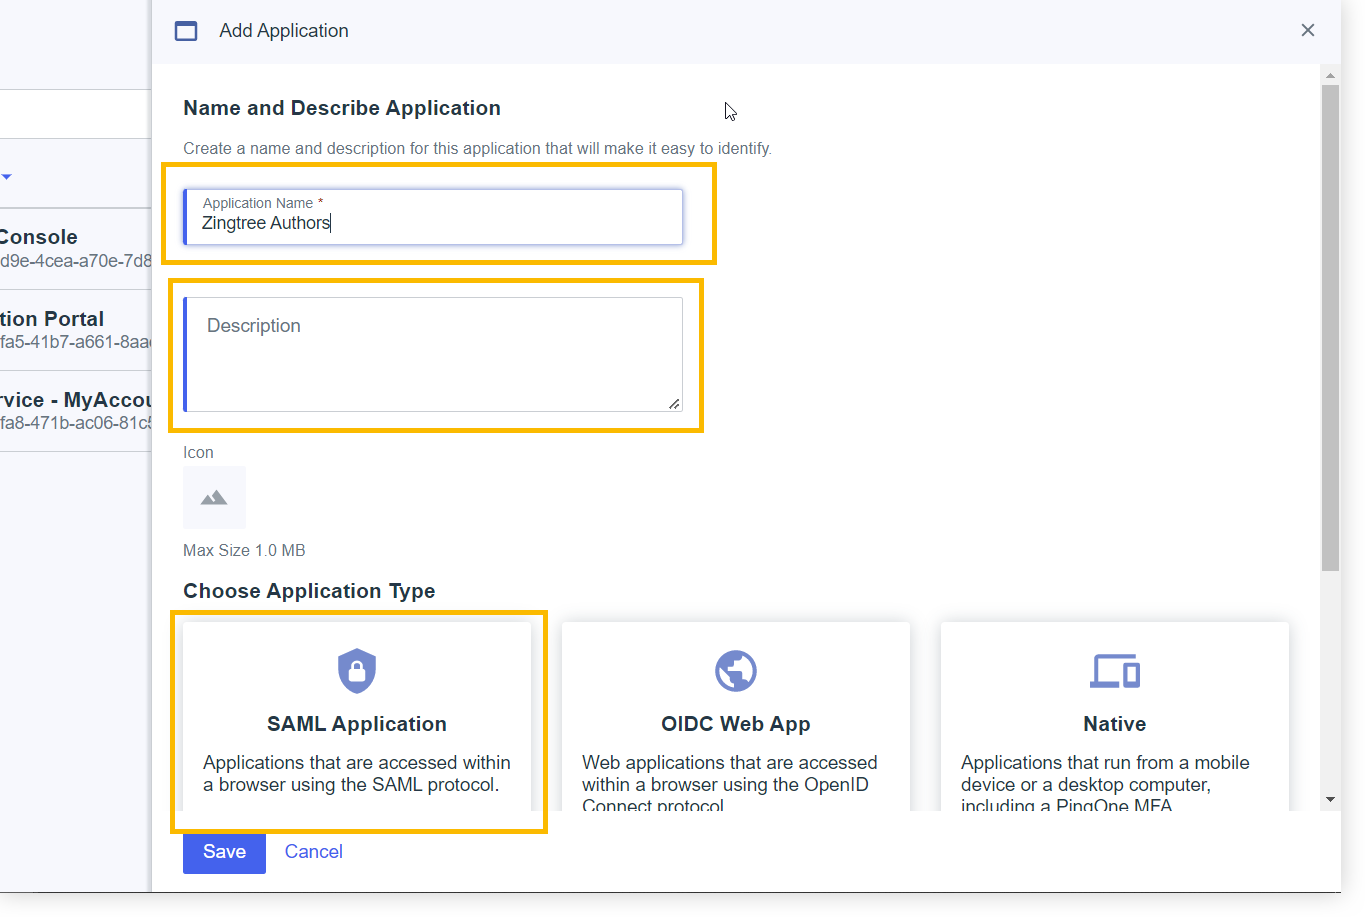The height and width of the screenshot is (917, 1365).
Task: Click the Save button
Action: 224,852
